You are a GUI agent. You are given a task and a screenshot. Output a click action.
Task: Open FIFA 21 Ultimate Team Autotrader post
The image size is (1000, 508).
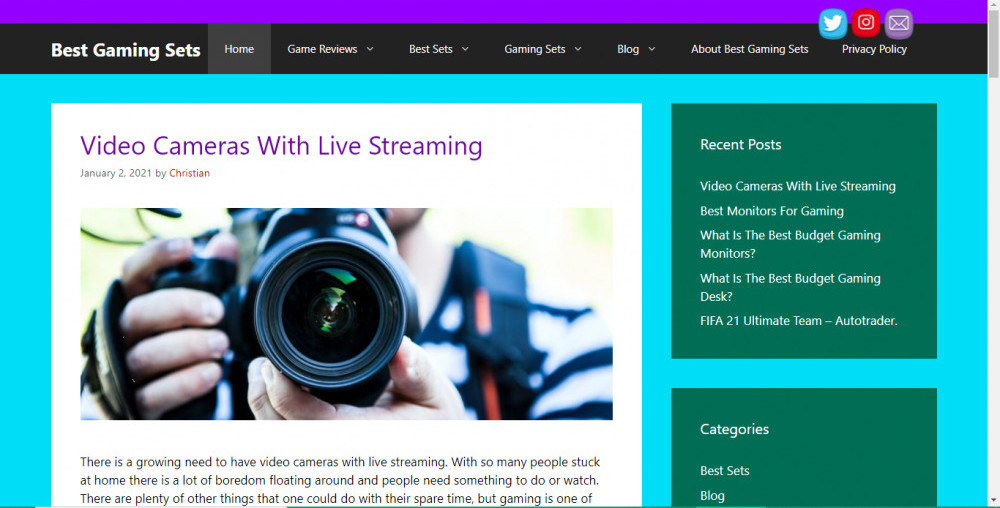click(x=798, y=321)
